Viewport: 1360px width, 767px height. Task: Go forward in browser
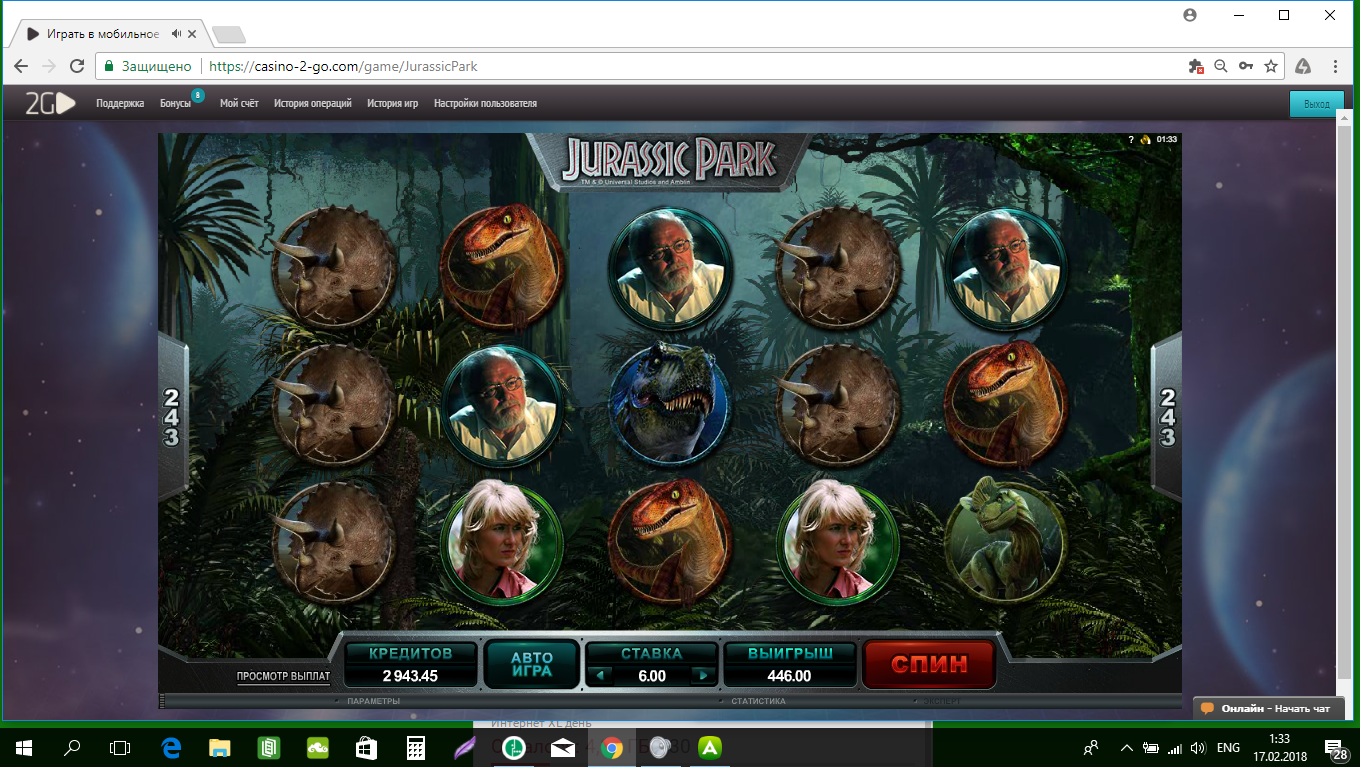(x=49, y=66)
